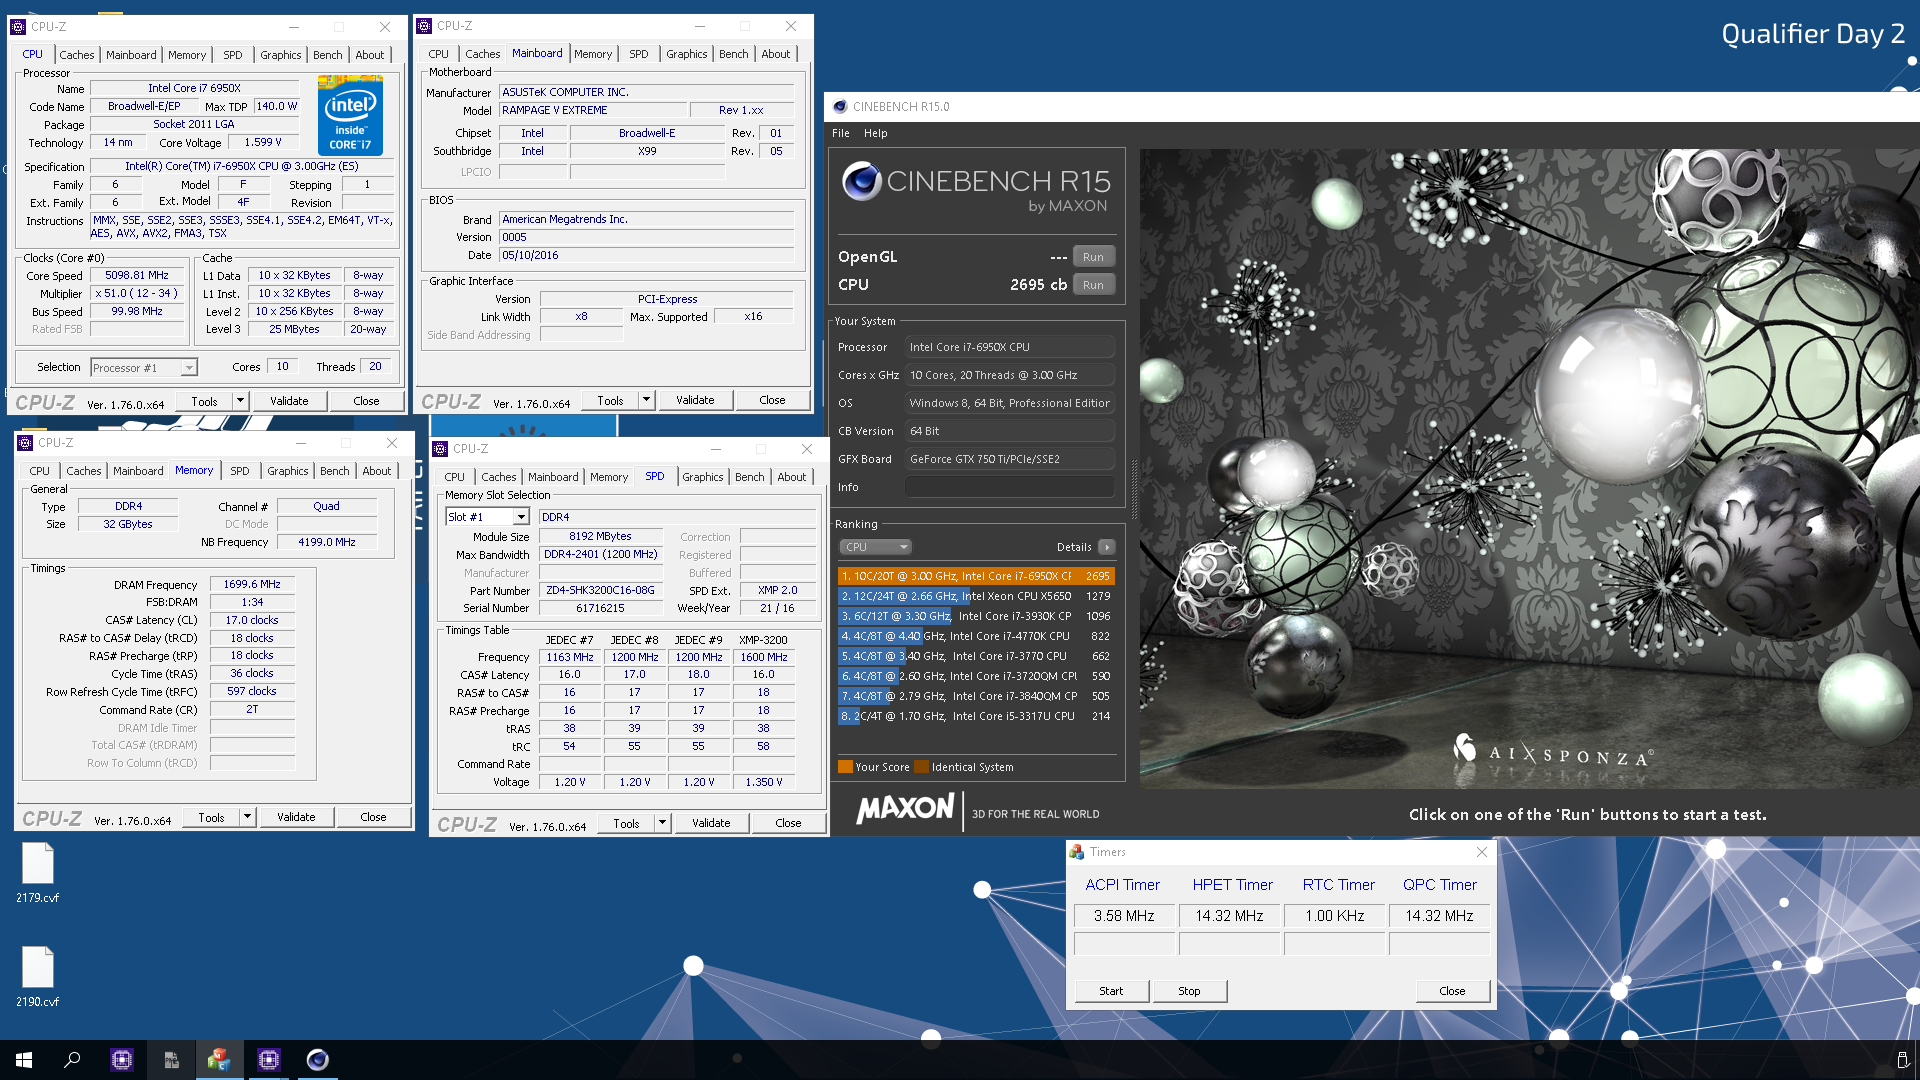Click BIOS Date 05/10/2016 field

click(x=646, y=255)
